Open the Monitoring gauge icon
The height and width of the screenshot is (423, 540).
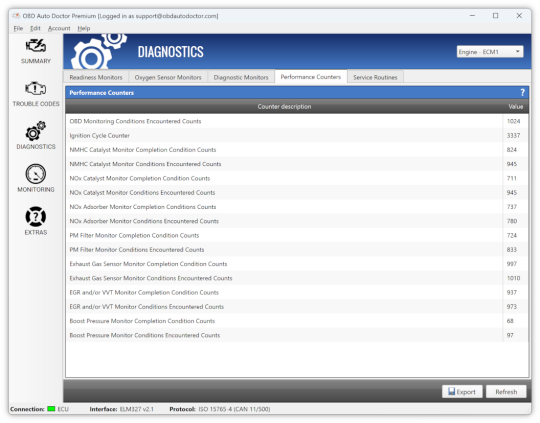(x=35, y=174)
